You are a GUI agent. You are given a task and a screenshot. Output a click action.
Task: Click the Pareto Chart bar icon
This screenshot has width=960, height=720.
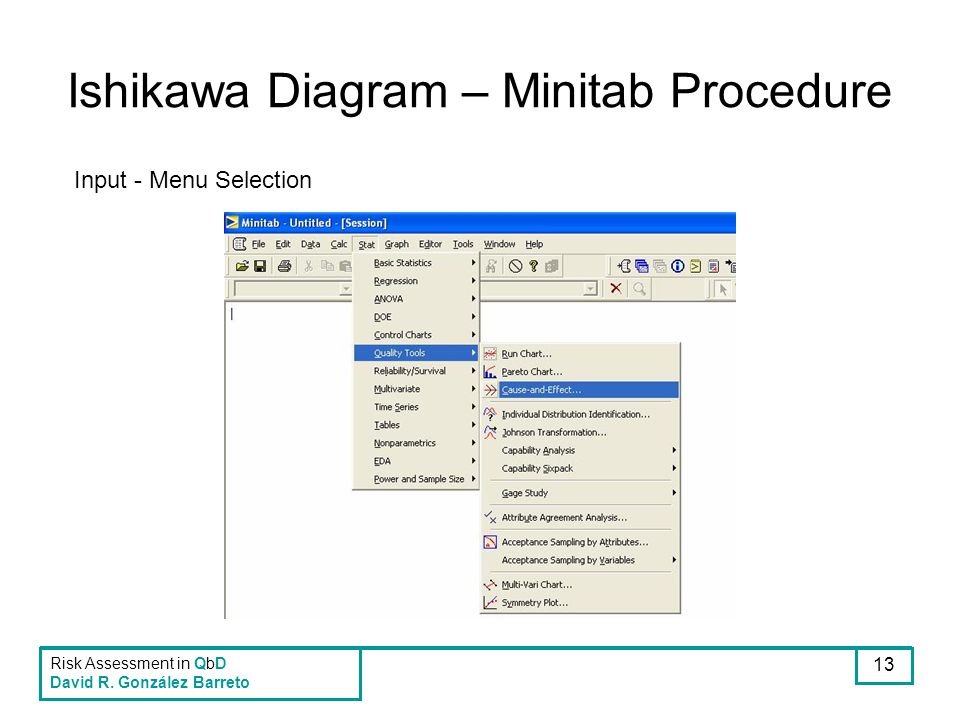pyautogui.click(x=490, y=372)
